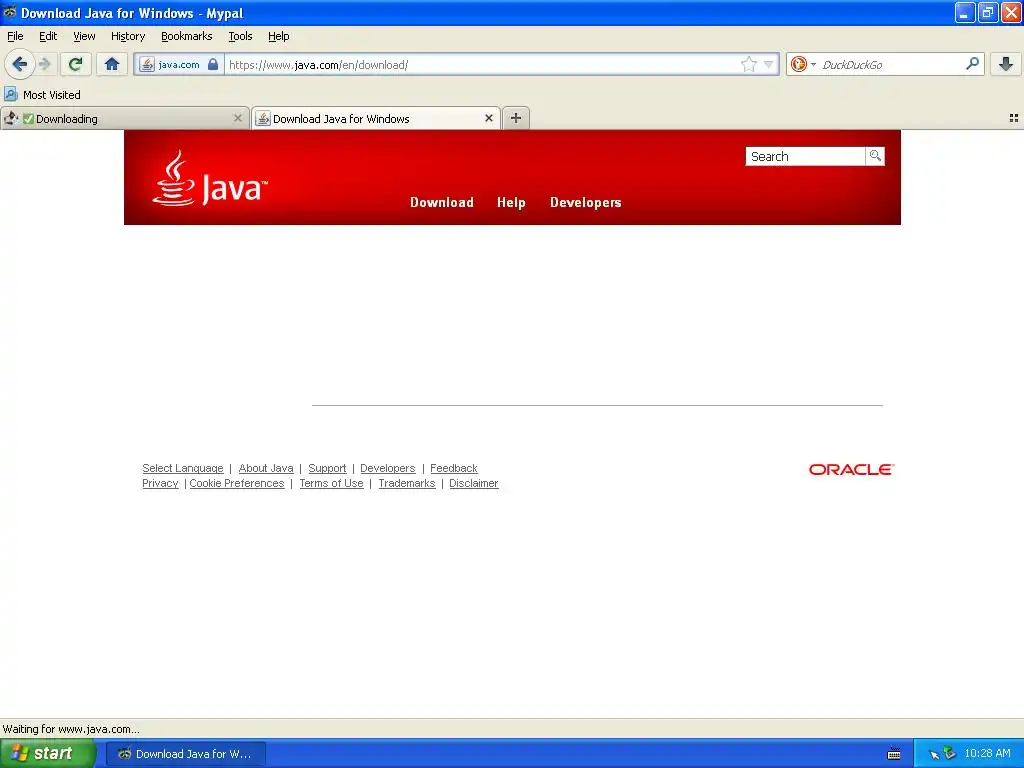Click the Oracle logo

click(852, 470)
